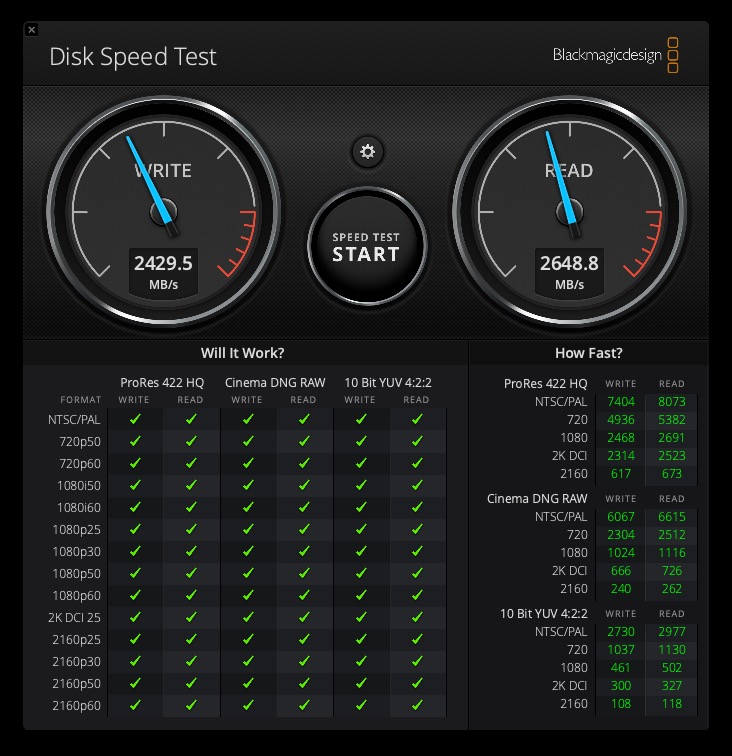Click the read speed value 2648.8 MB/s
Screen dimensions: 732x756
pyautogui.click(x=569, y=272)
